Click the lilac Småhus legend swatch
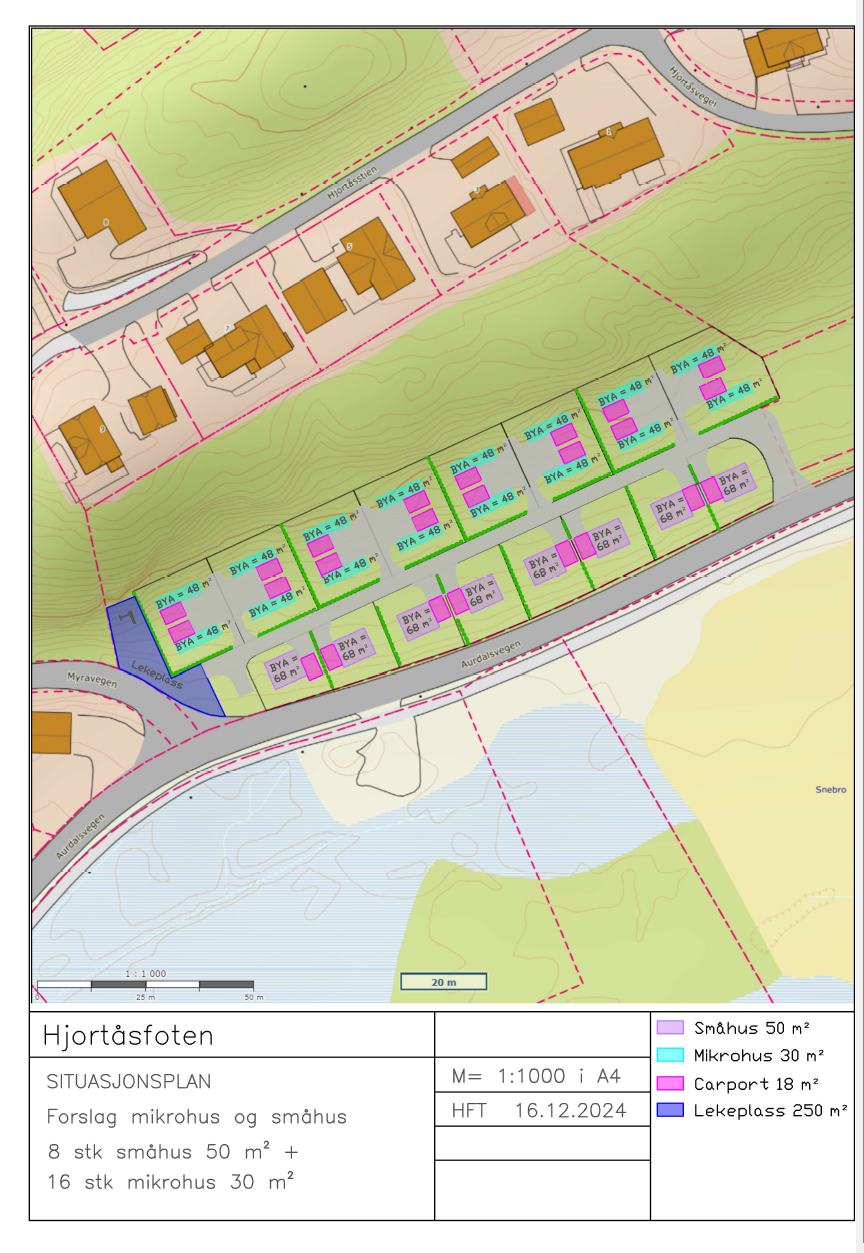 pos(669,1027)
